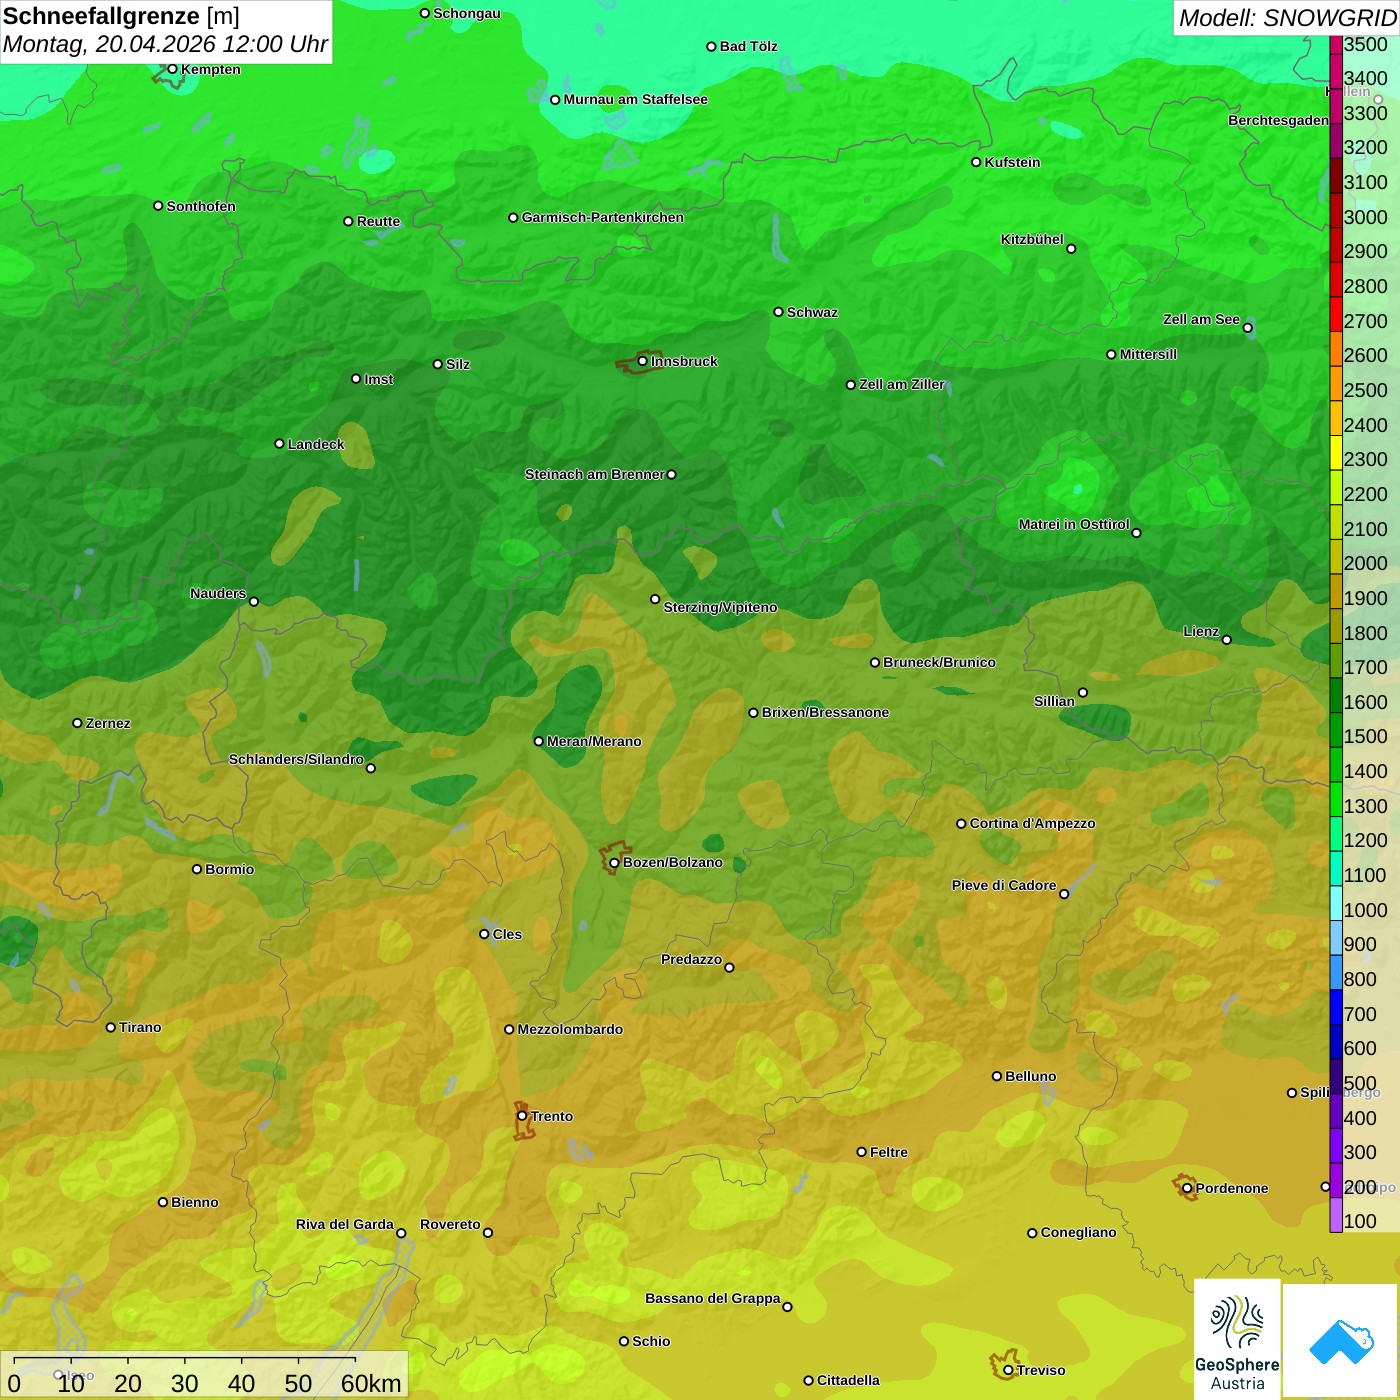Screen dimensions: 1400x1400
Task: Click the Nauders location dot
Action: pos(253,602)
